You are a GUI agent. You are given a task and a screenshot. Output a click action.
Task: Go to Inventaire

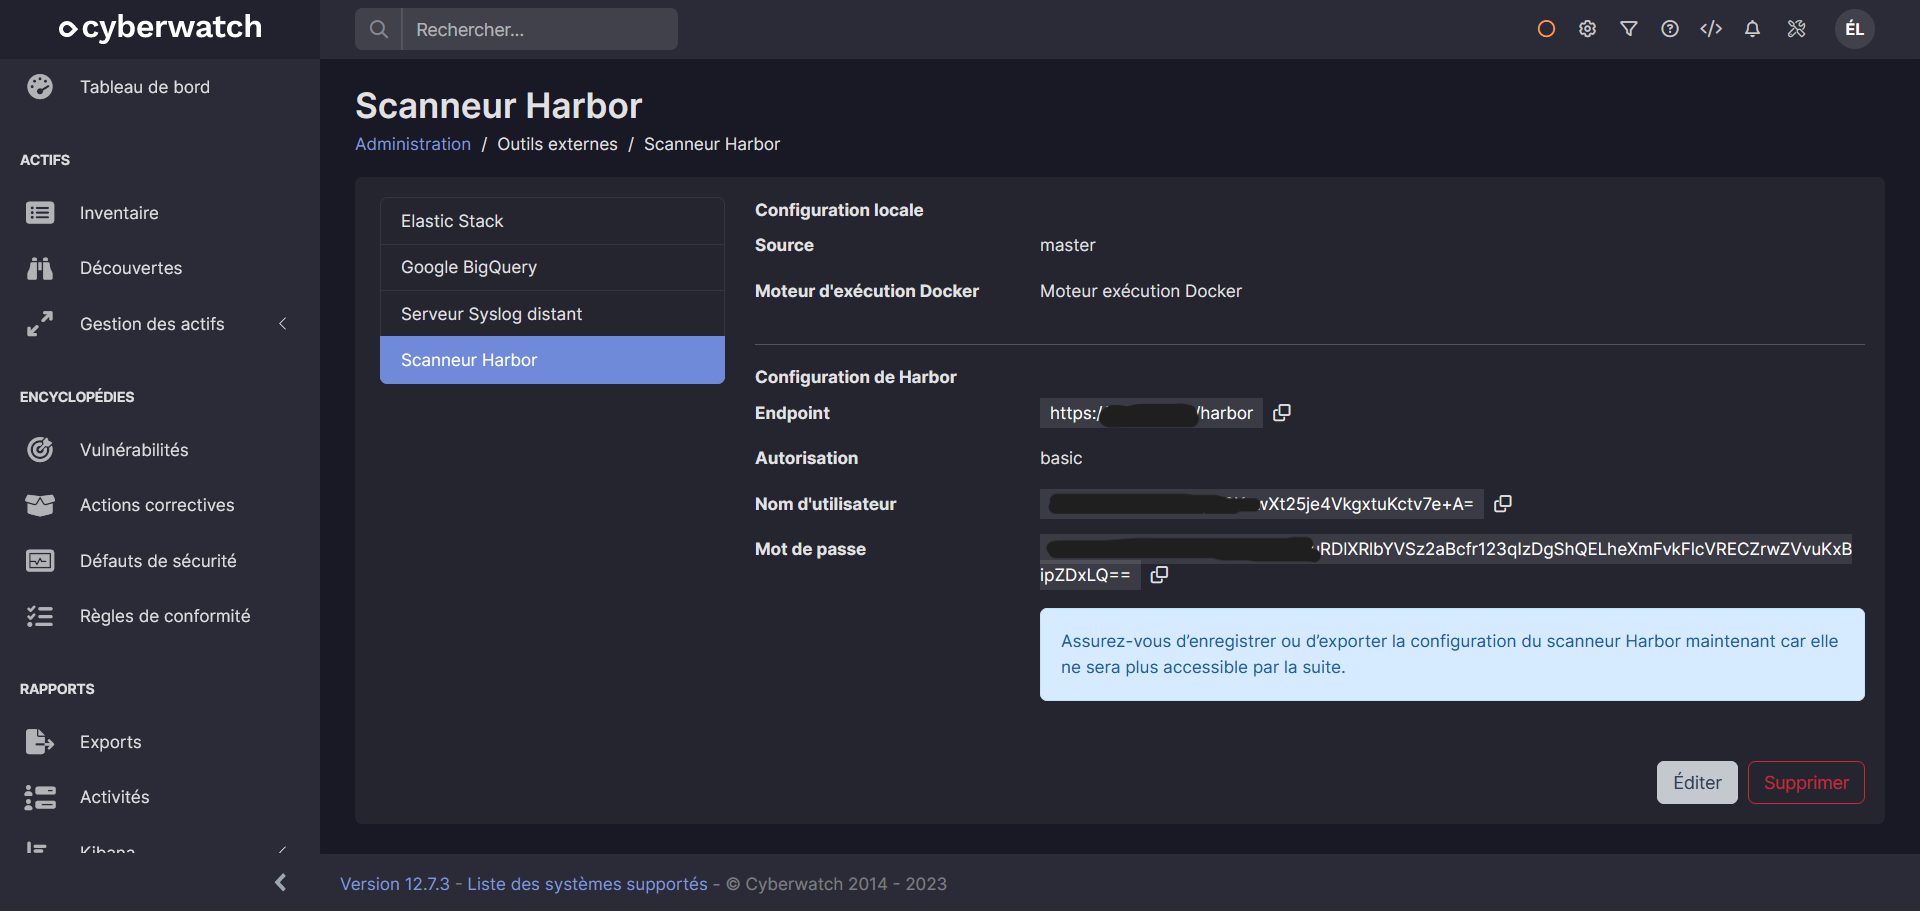click(x=119, y=213)
